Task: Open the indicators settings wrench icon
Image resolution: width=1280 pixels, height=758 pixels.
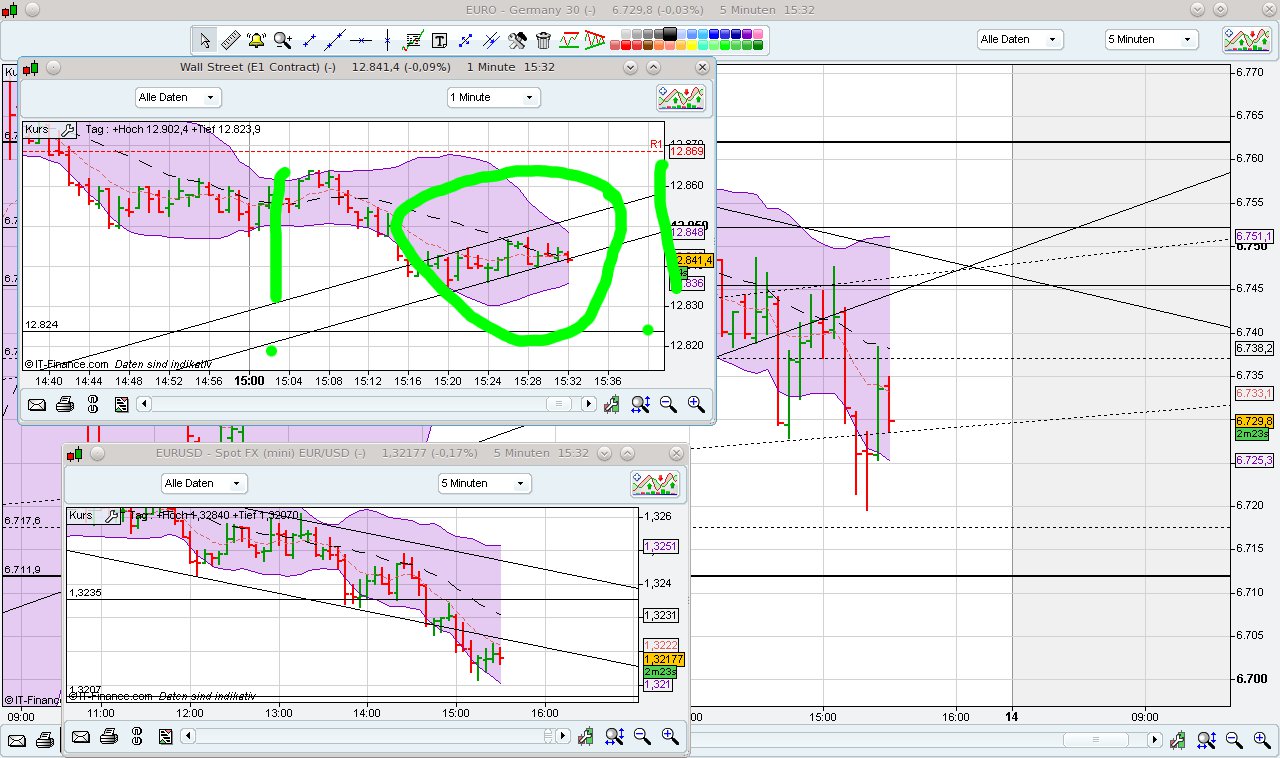Action: point(516,40)
